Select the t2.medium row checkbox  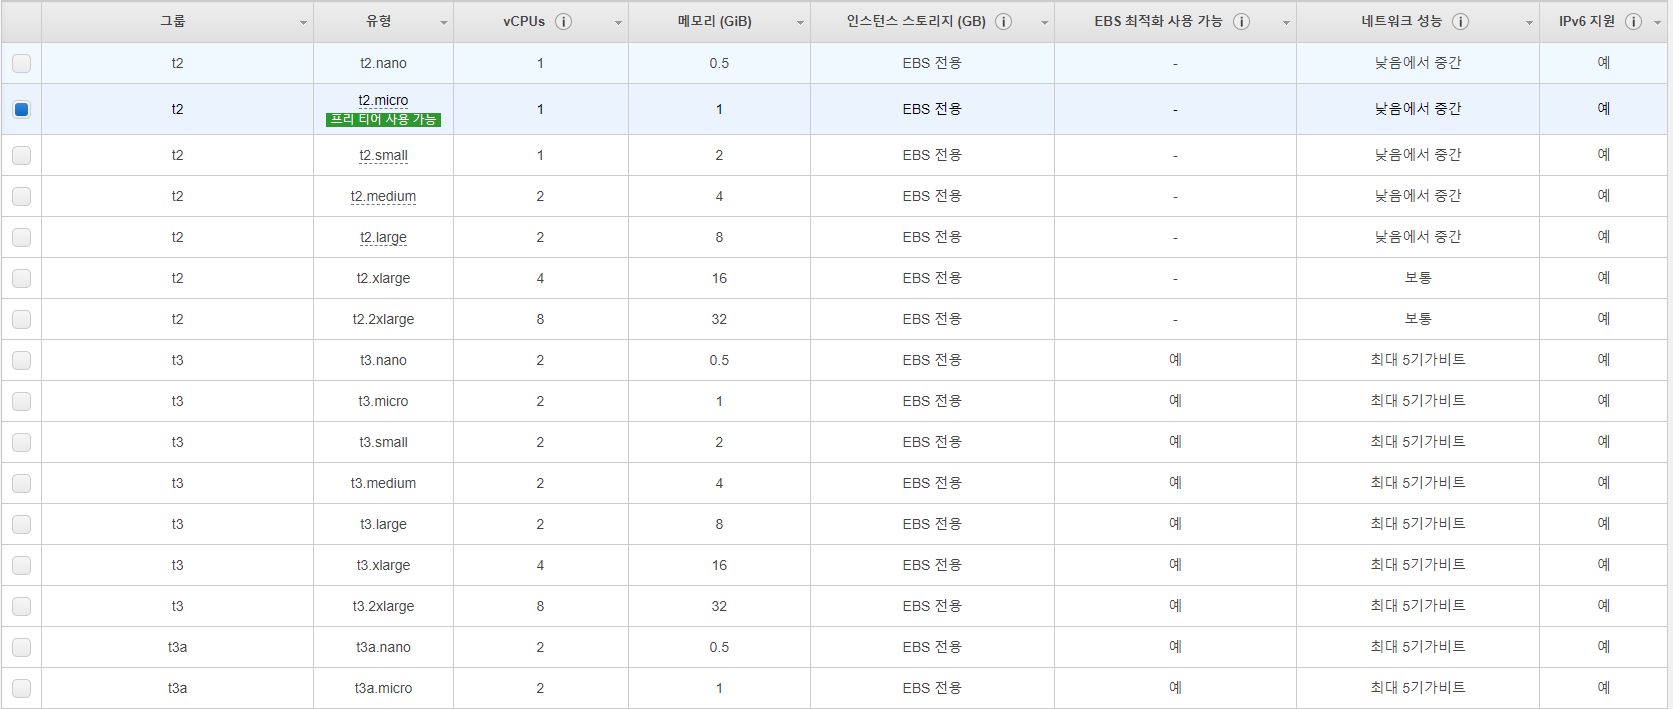(21, 196)
